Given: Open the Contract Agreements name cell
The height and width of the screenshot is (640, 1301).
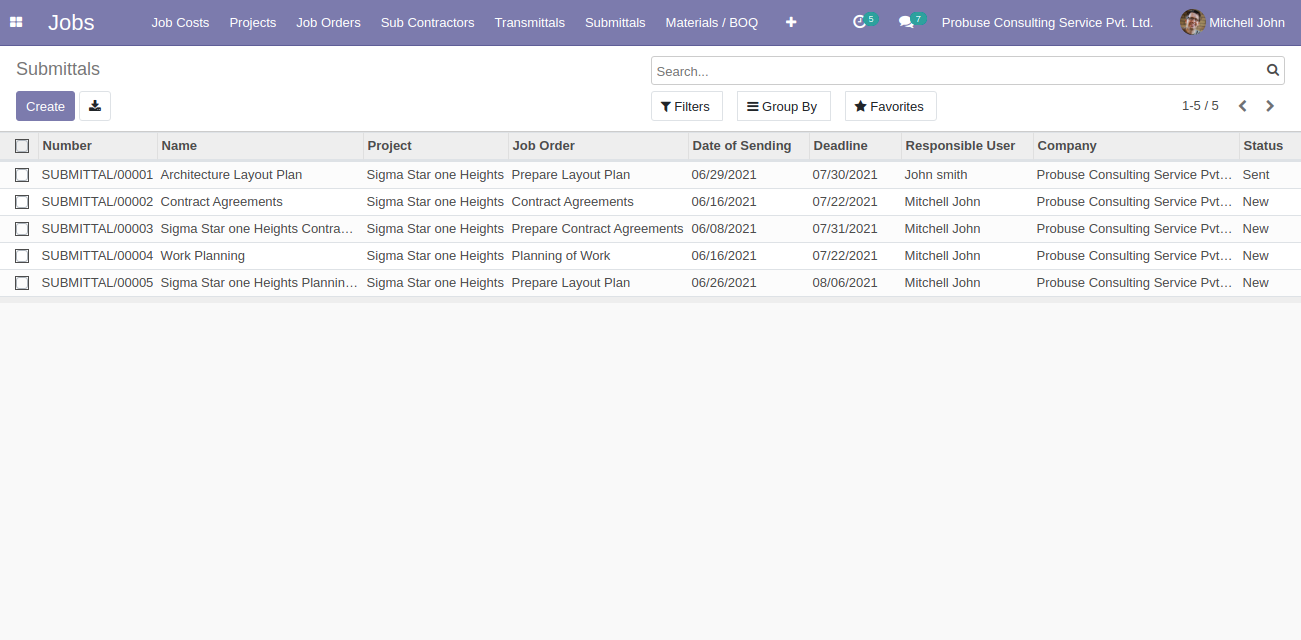Looking at the screenshot, I should point(222,202).
